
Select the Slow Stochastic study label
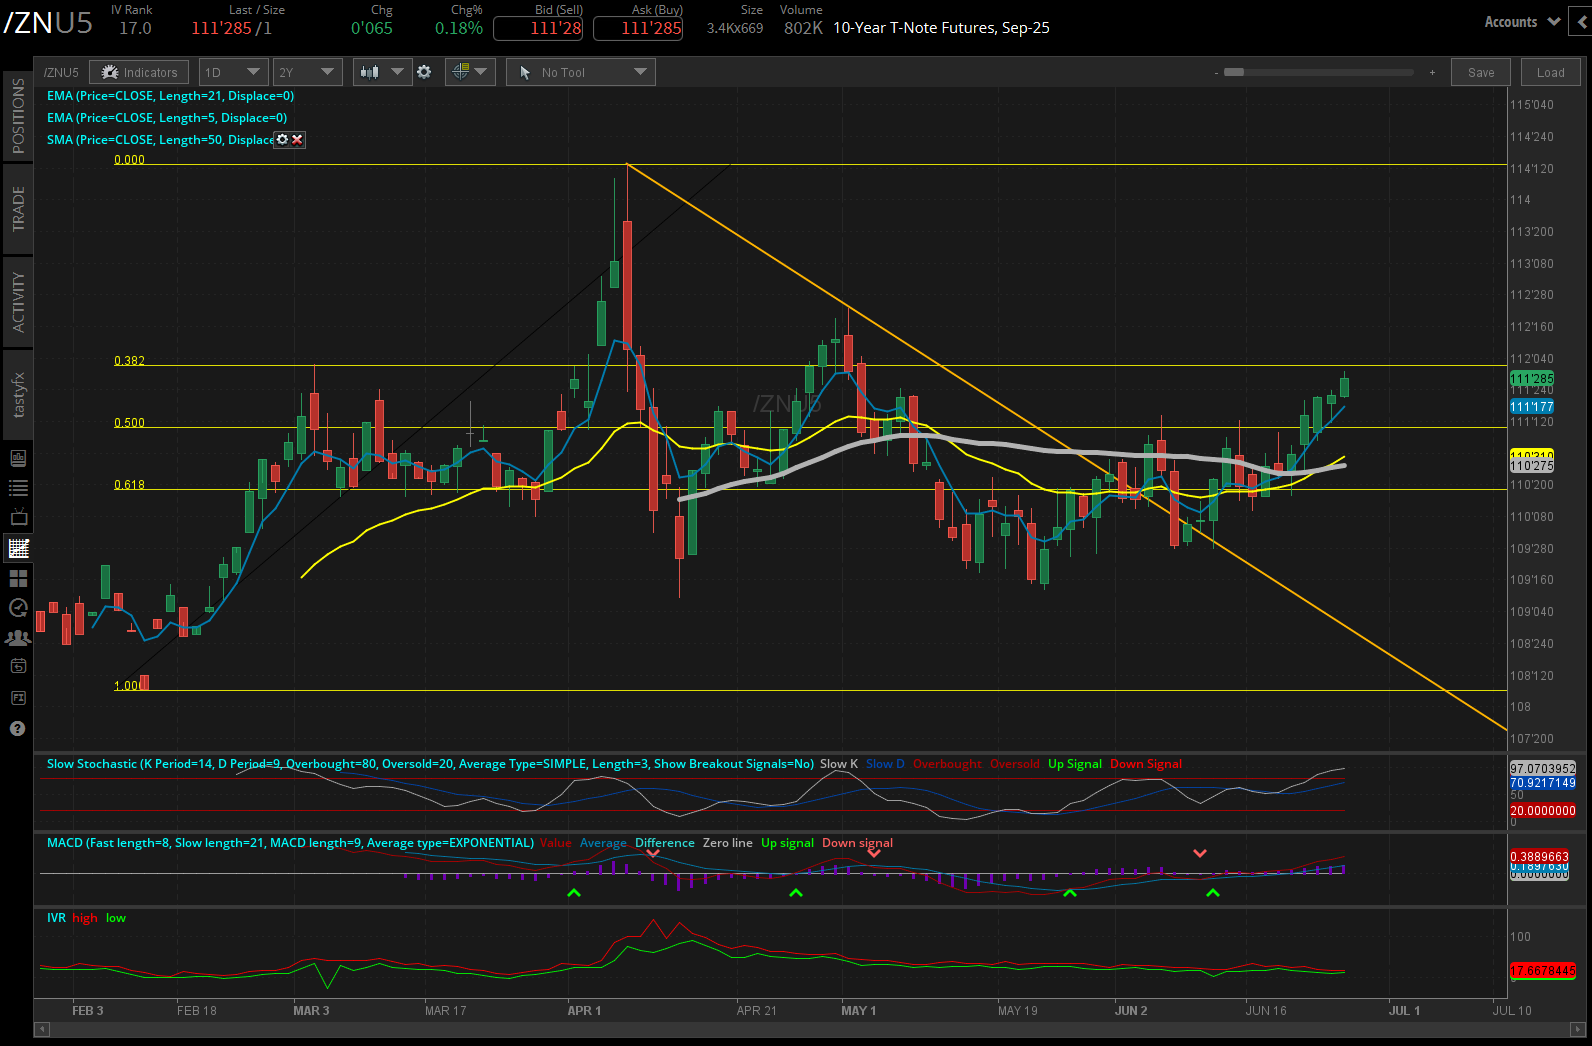430,764
